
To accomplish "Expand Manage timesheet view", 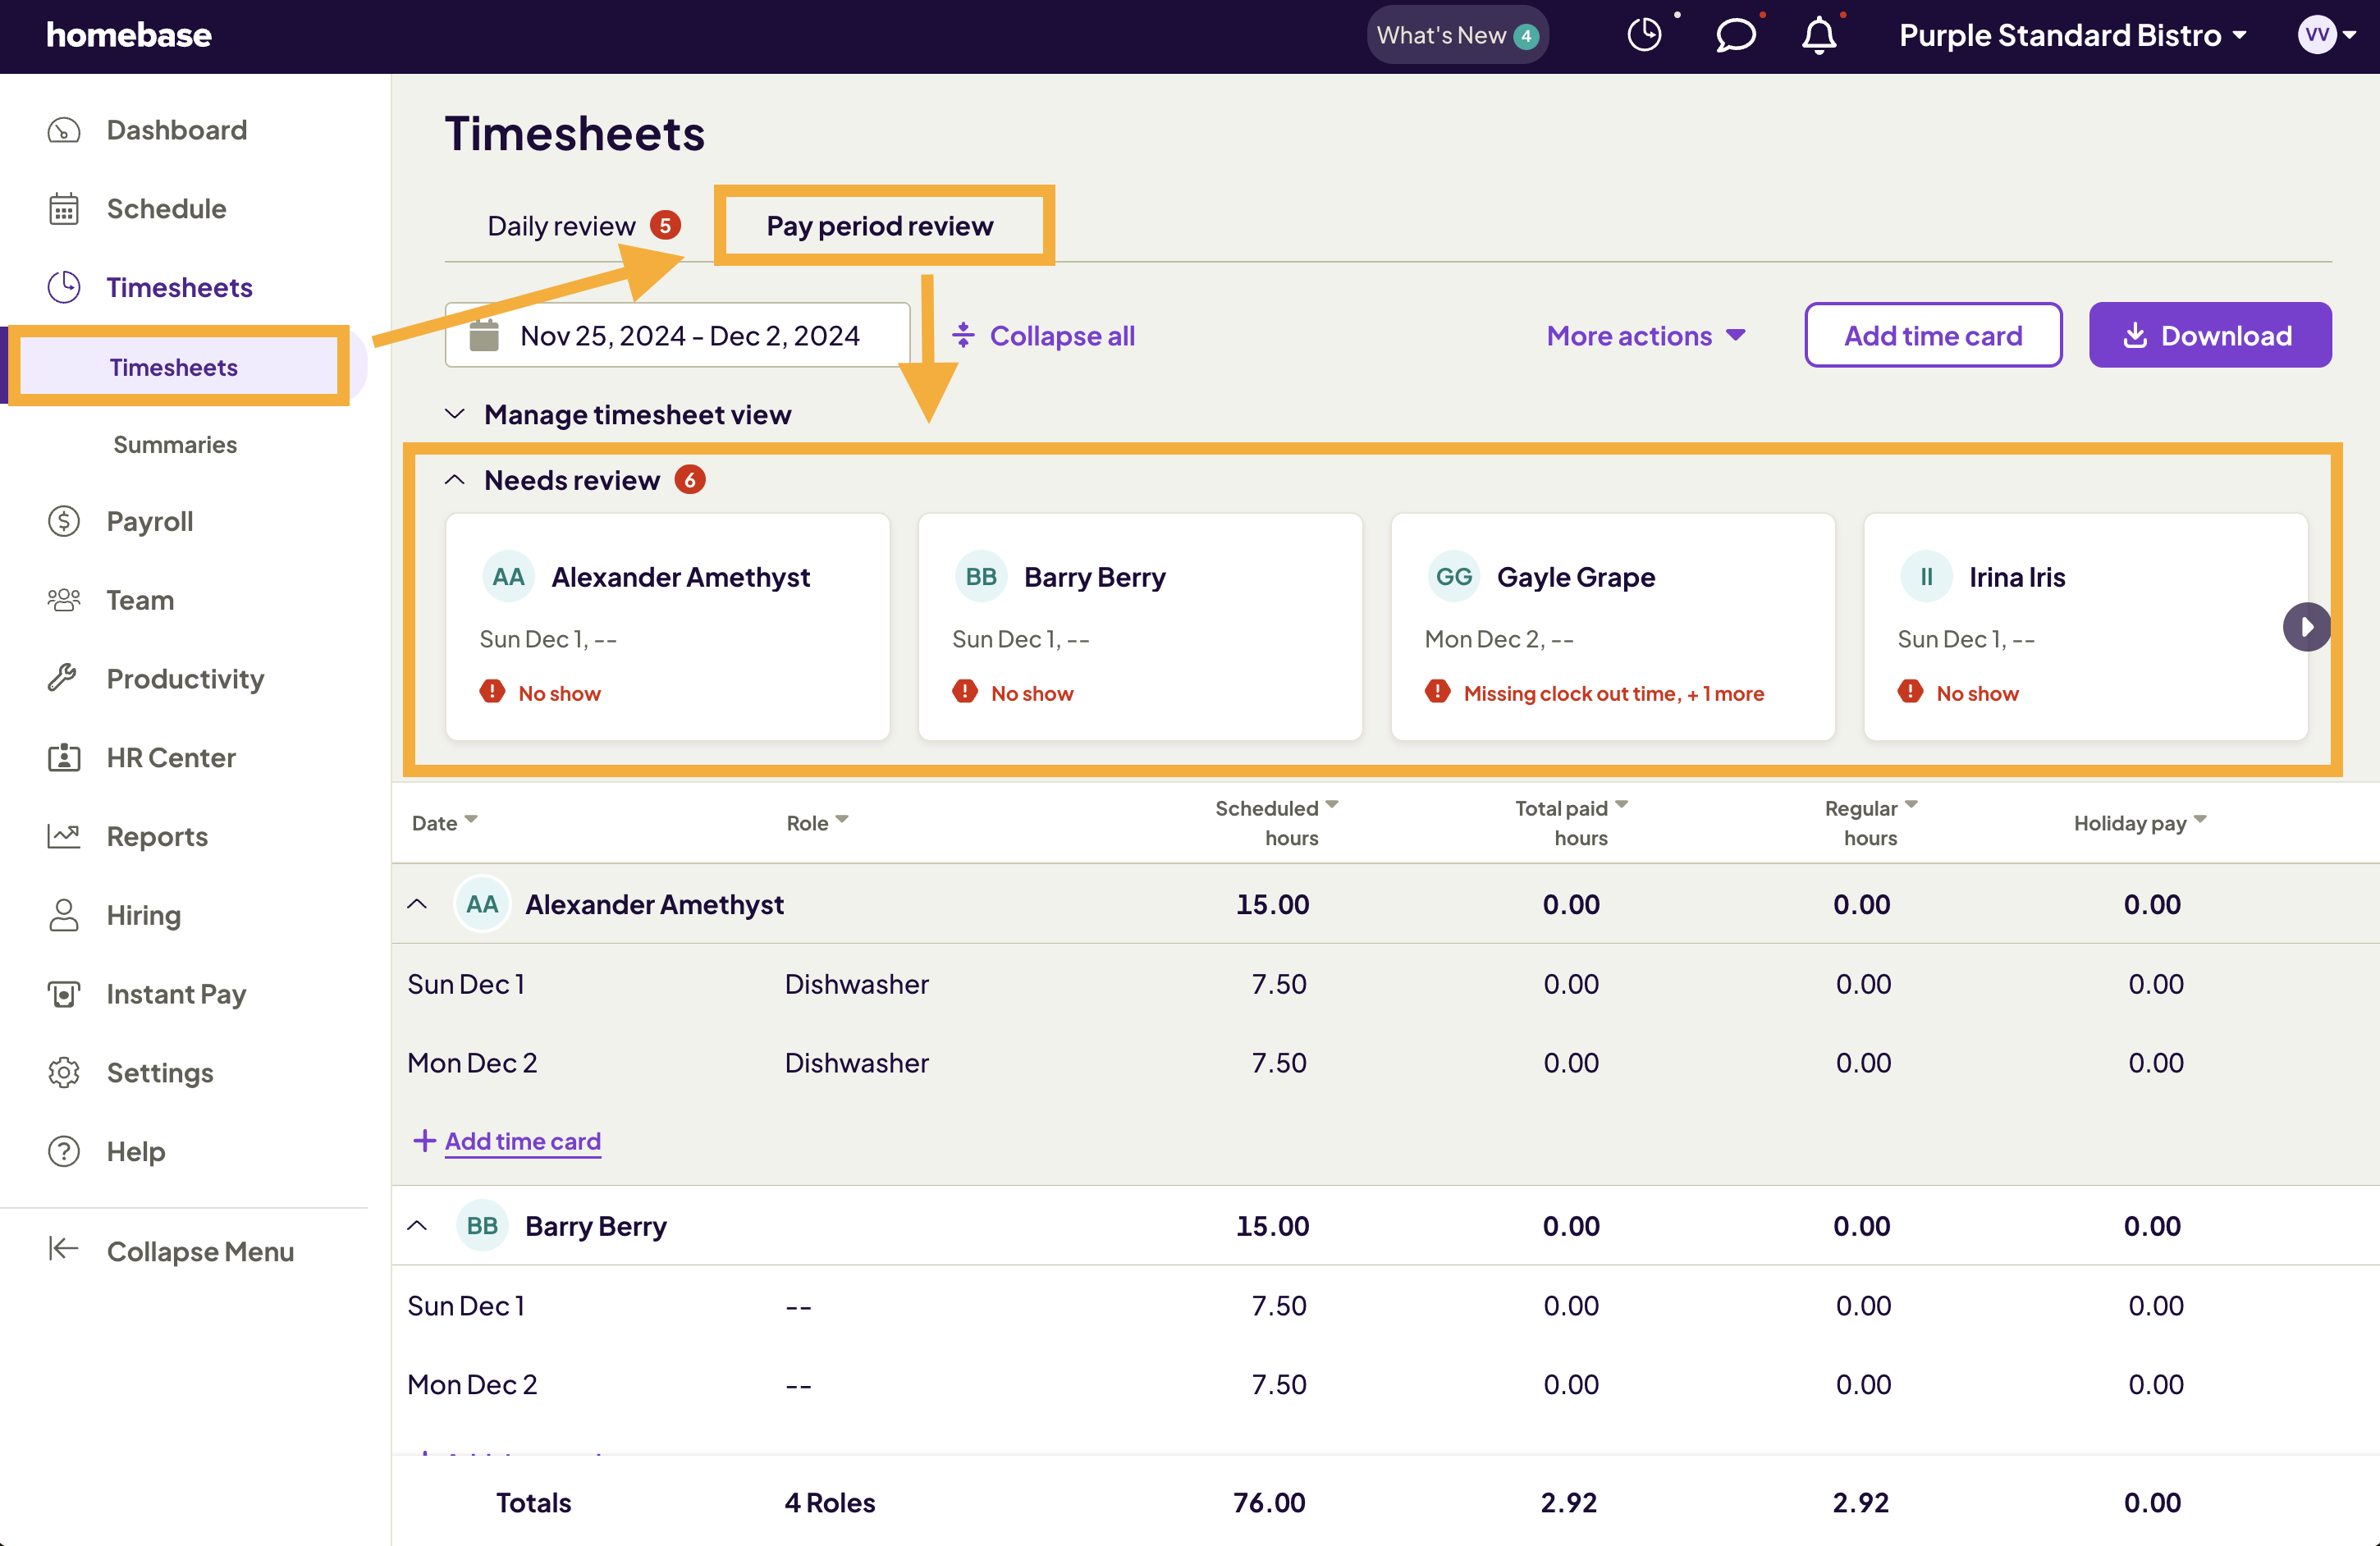I will click(455, 414).
